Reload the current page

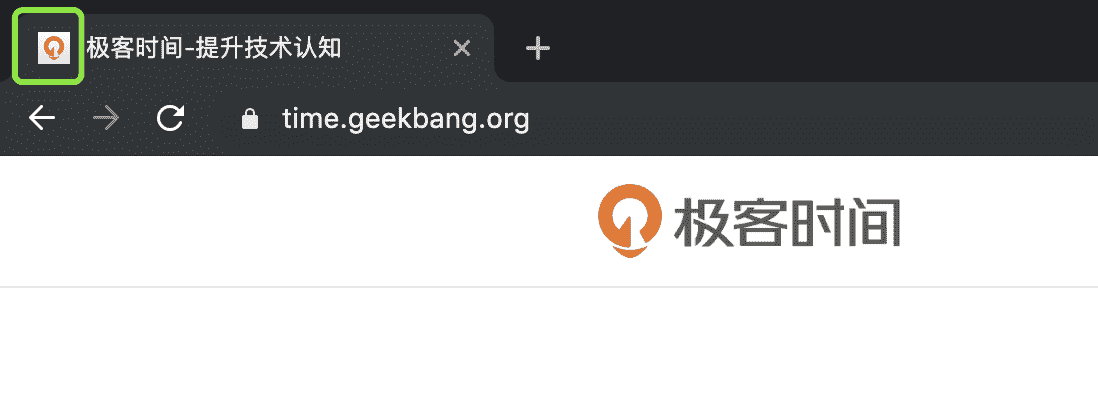[170, 119]
